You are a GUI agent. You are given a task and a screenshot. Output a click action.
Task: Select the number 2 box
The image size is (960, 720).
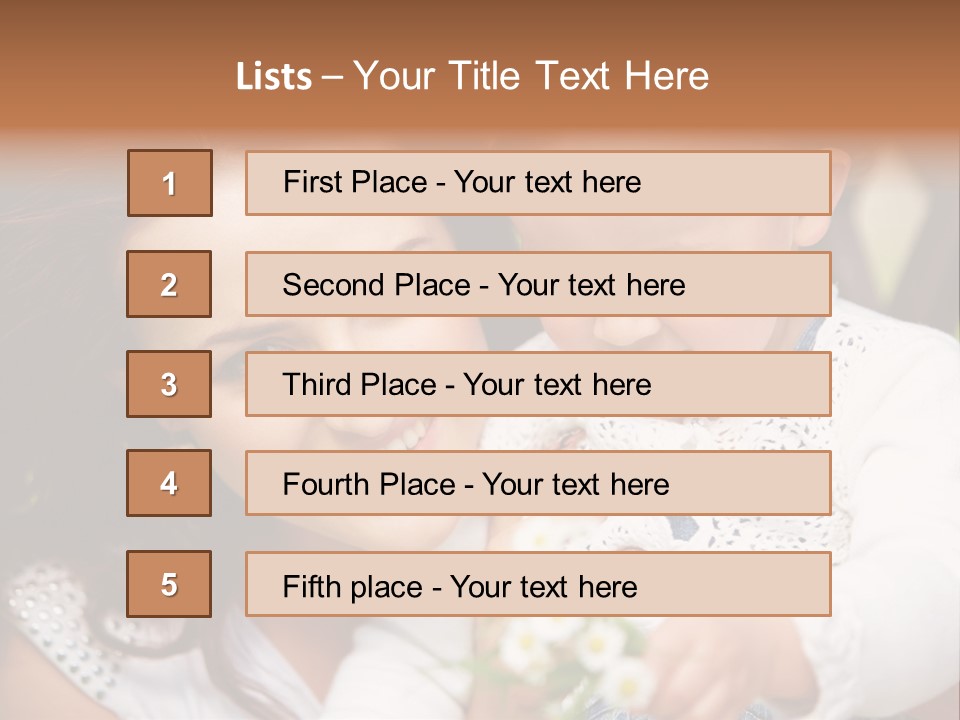click(x=169, y=284)
